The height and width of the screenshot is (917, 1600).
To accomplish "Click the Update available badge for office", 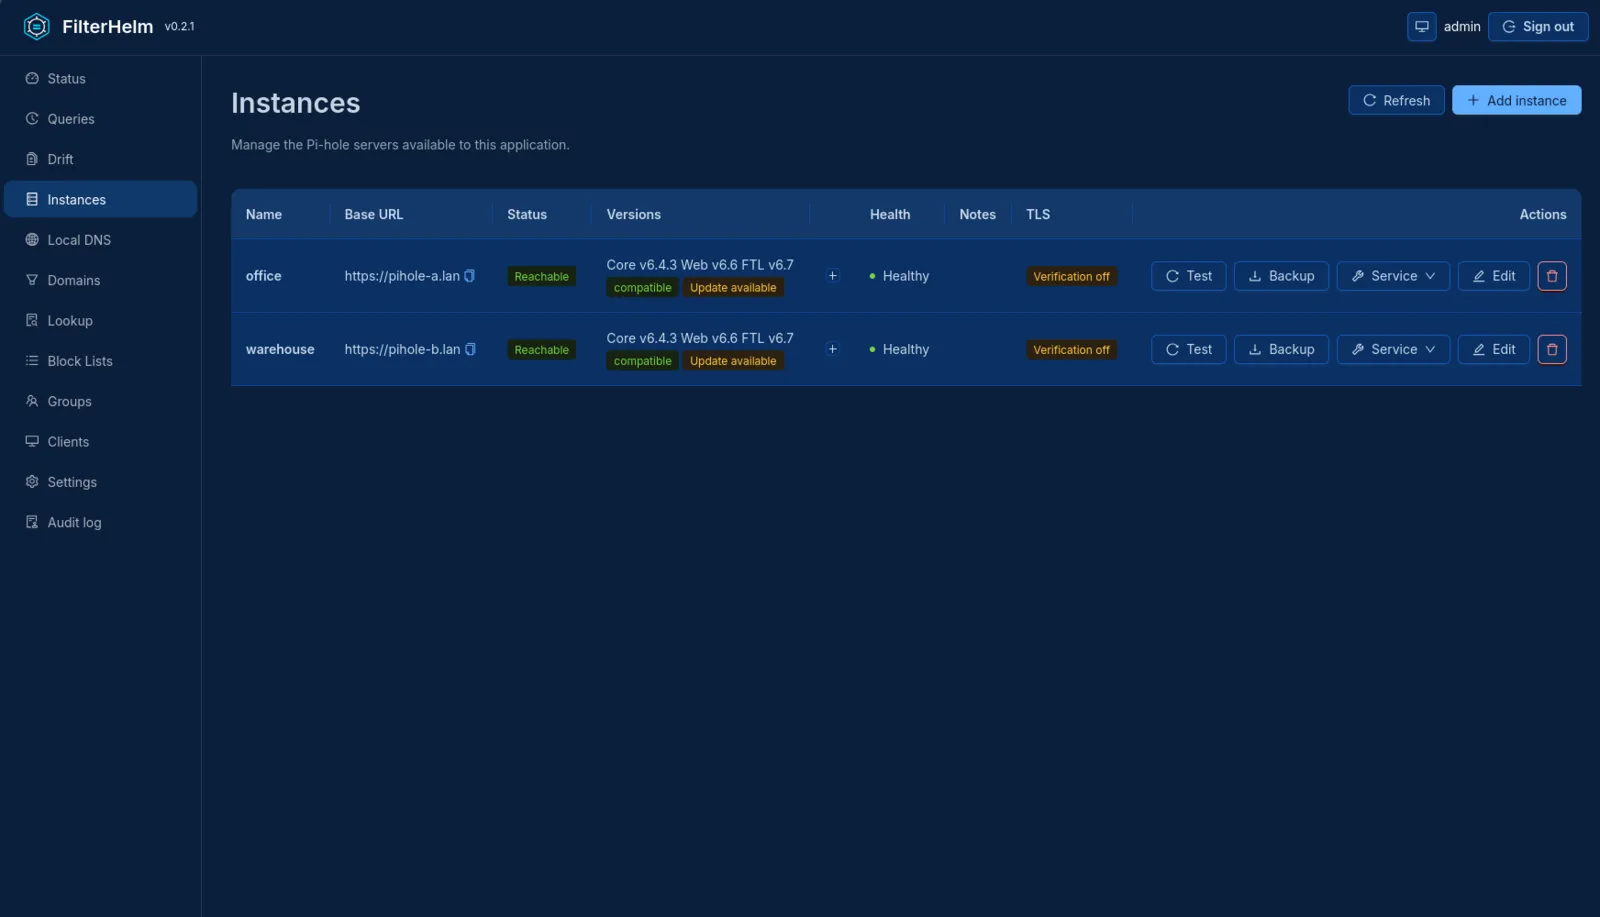I will click(733, 288).
